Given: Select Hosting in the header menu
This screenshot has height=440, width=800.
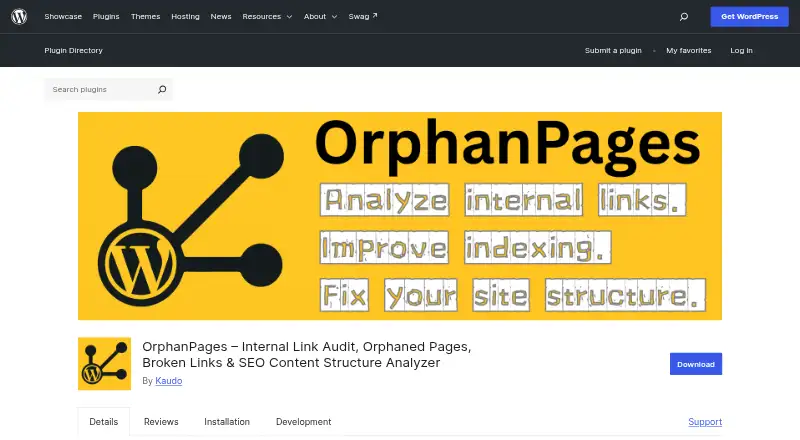Looking at the screenshot, I should pos(185,16).
